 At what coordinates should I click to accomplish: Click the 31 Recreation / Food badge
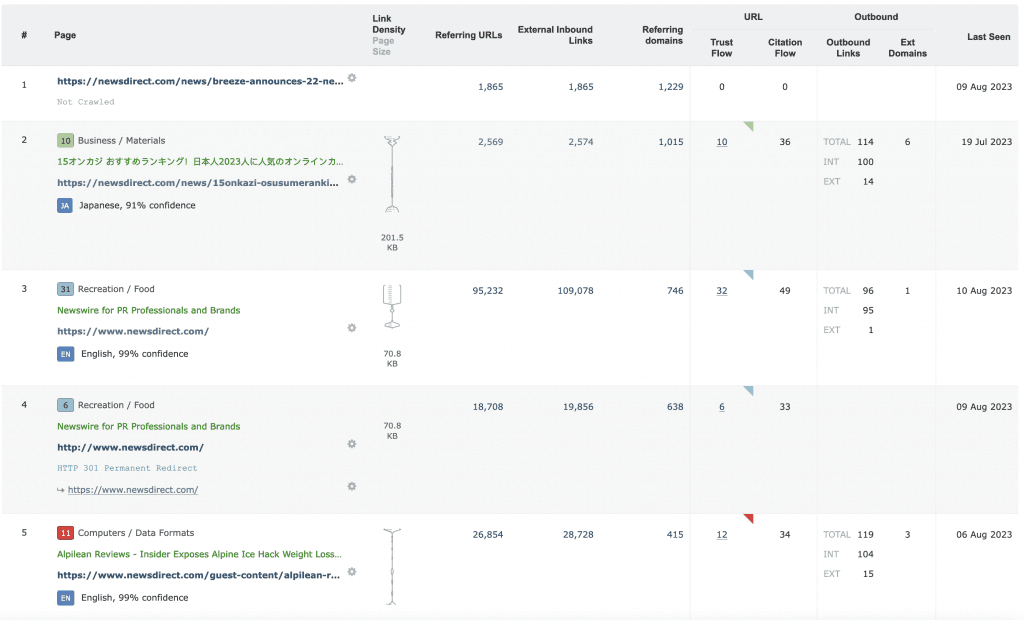(65, 289)
